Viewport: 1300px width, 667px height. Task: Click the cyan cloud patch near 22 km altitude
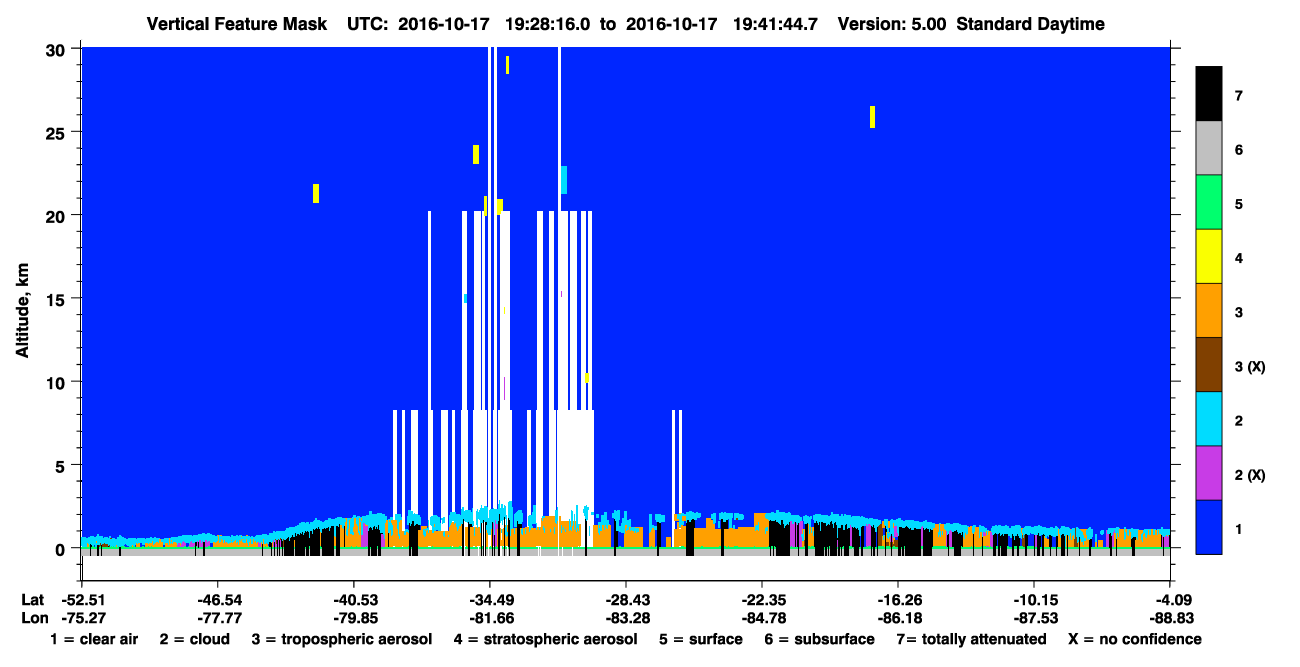[564, 180]
